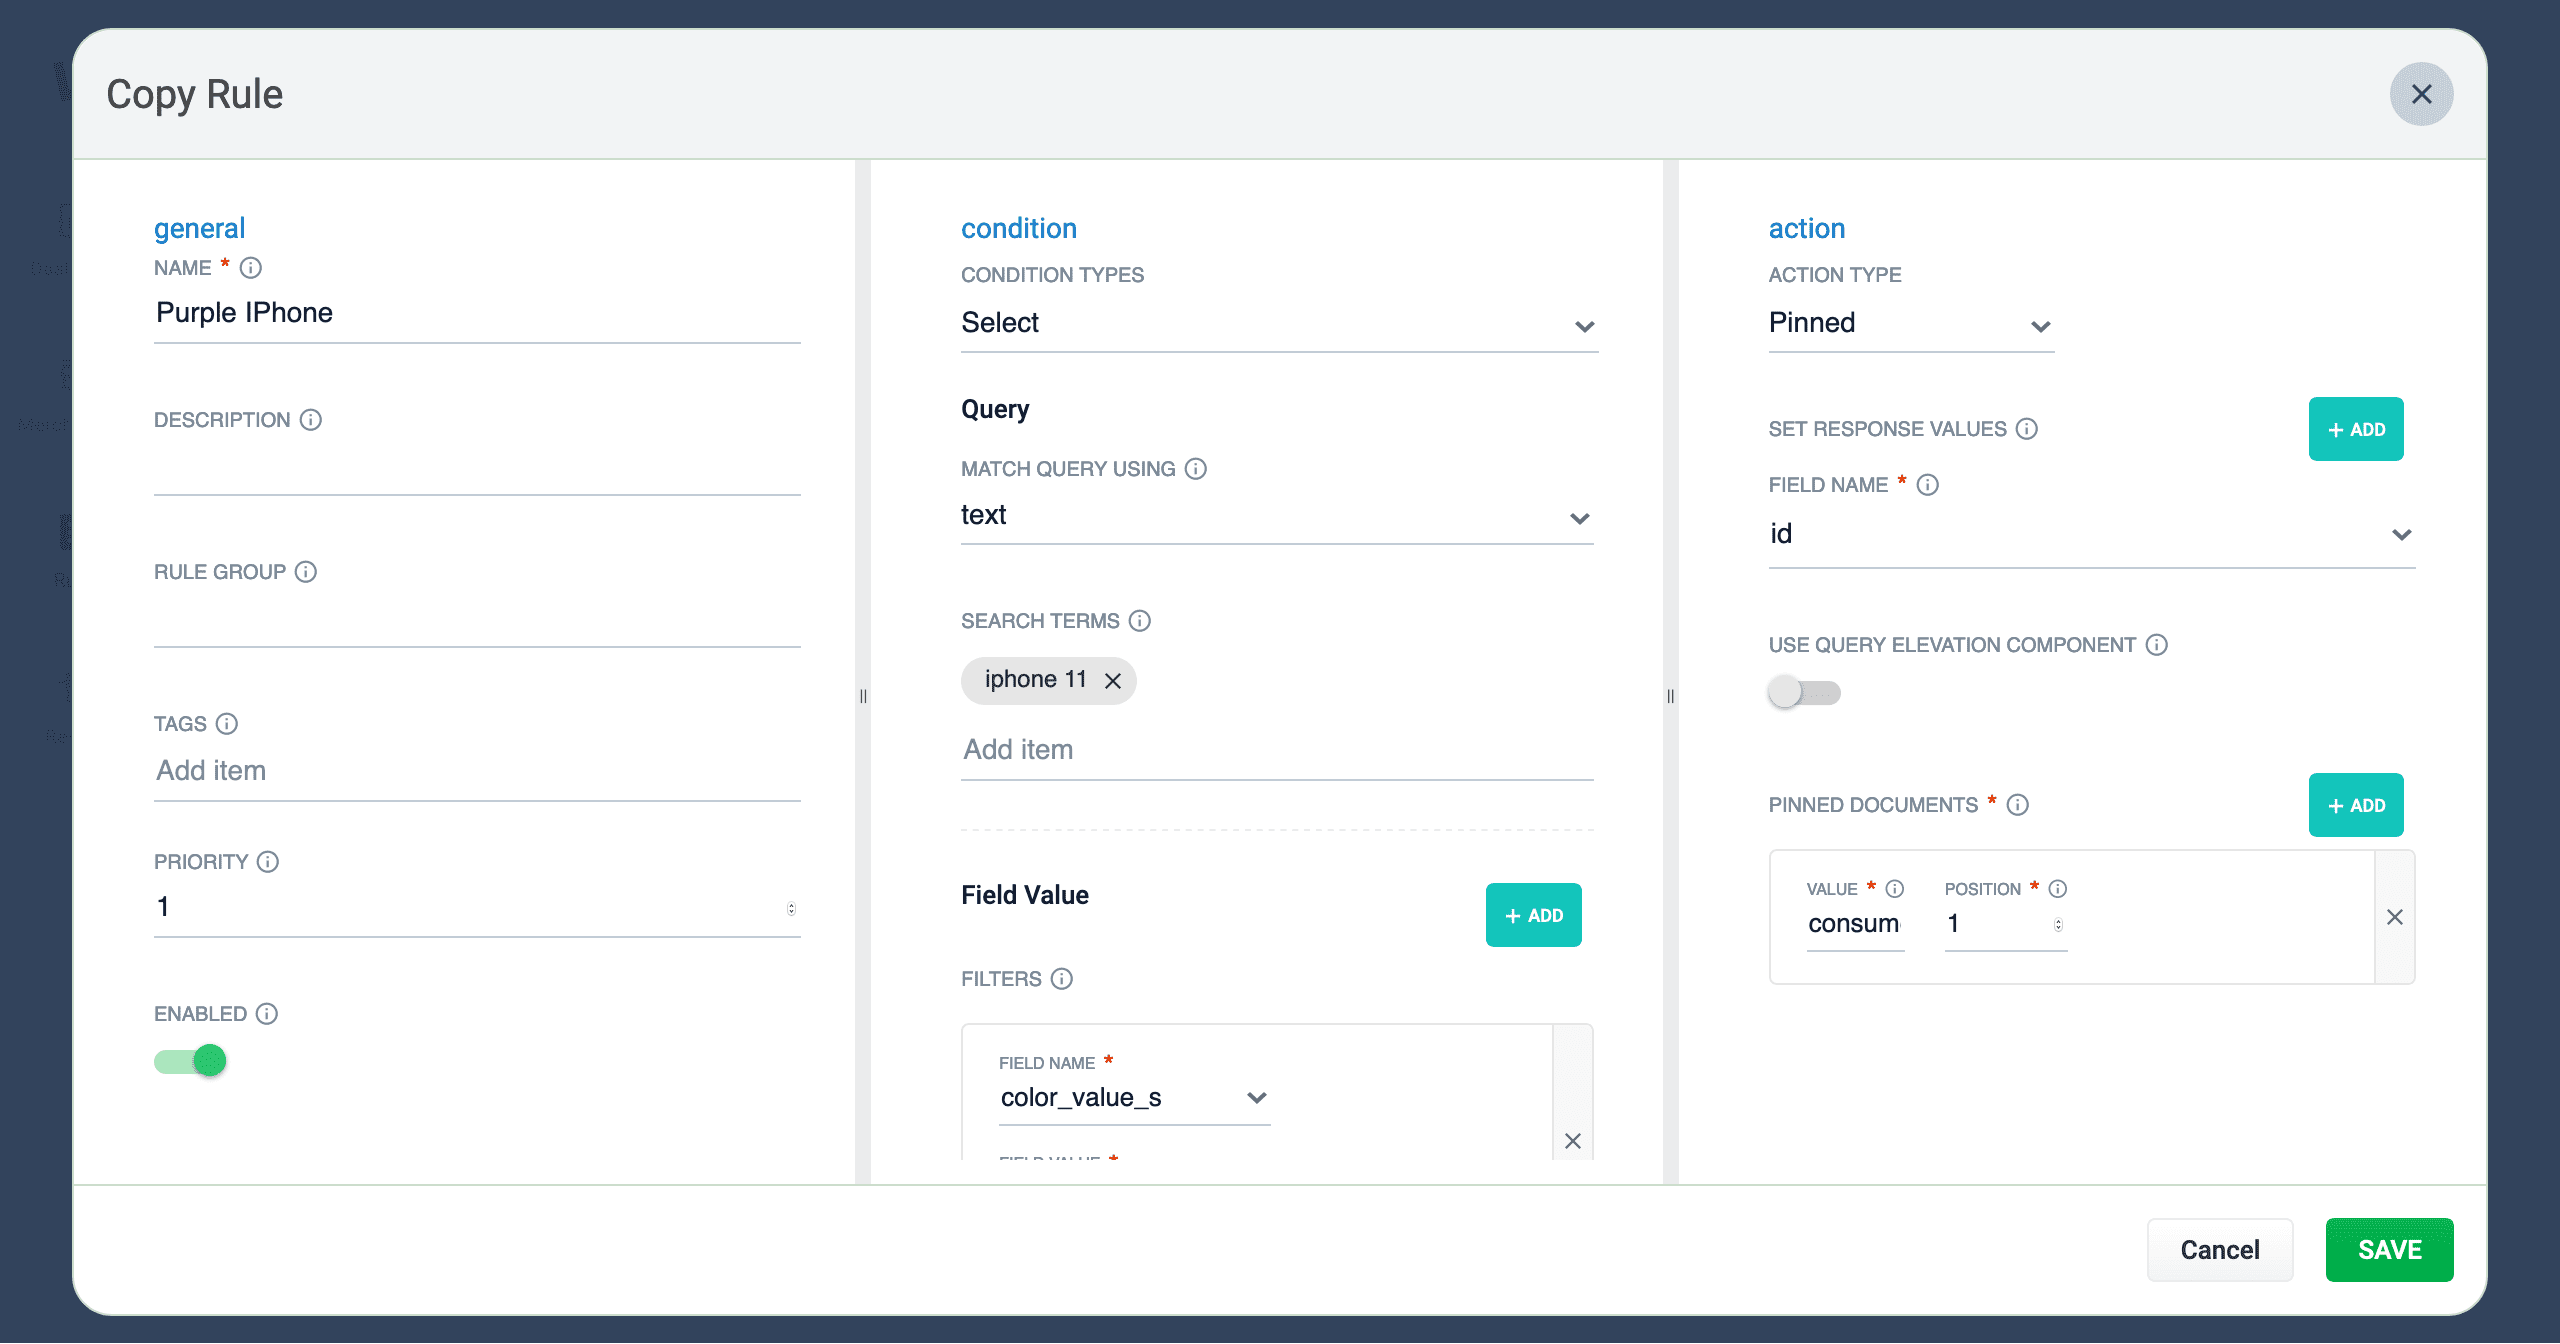The width and height of the screenshot is (2560, 1344).
Task: Click the green SAVE button
Action: click(x=2389, y=1250)
